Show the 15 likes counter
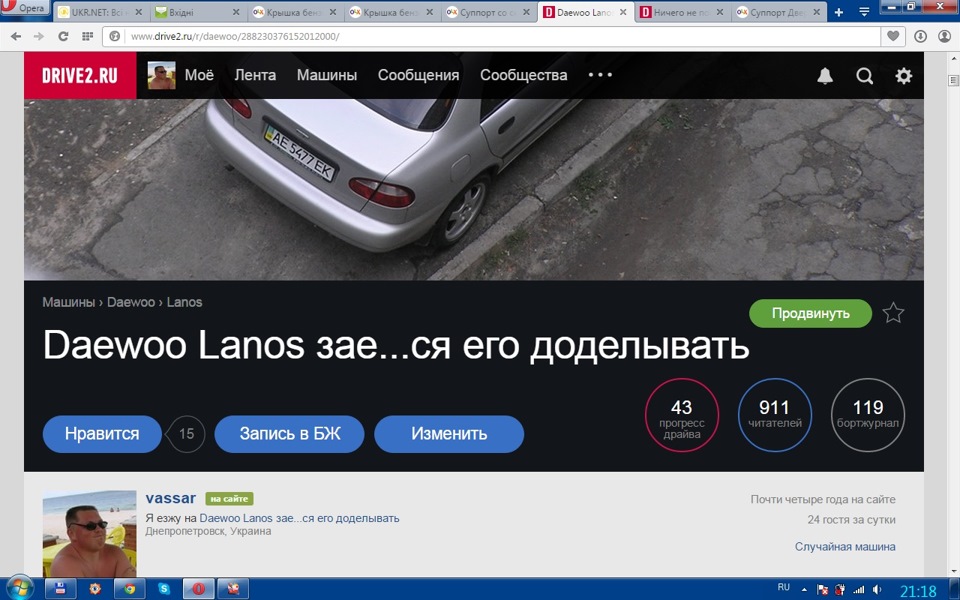This screenshot has width=960, height=600. [x=186, y=433]
